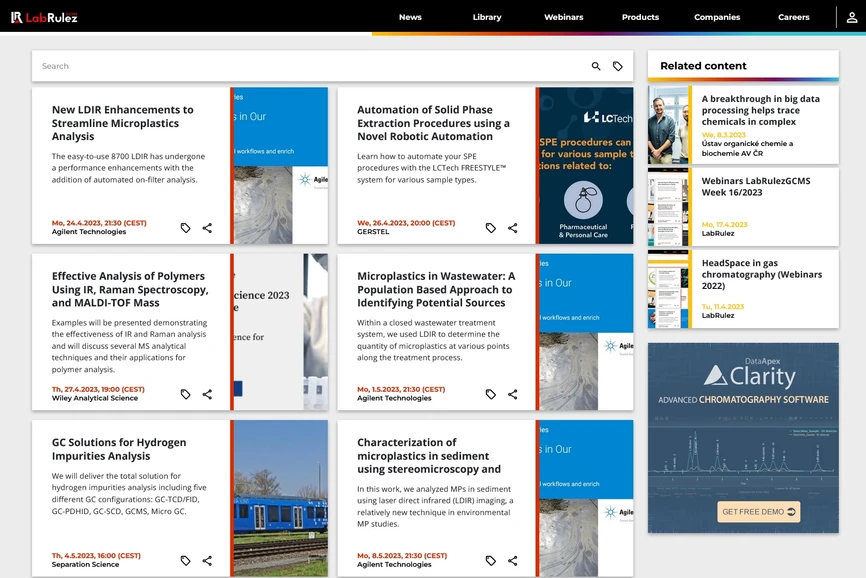Open Effective Analysis of Polymers title

[x=130, y=289]
